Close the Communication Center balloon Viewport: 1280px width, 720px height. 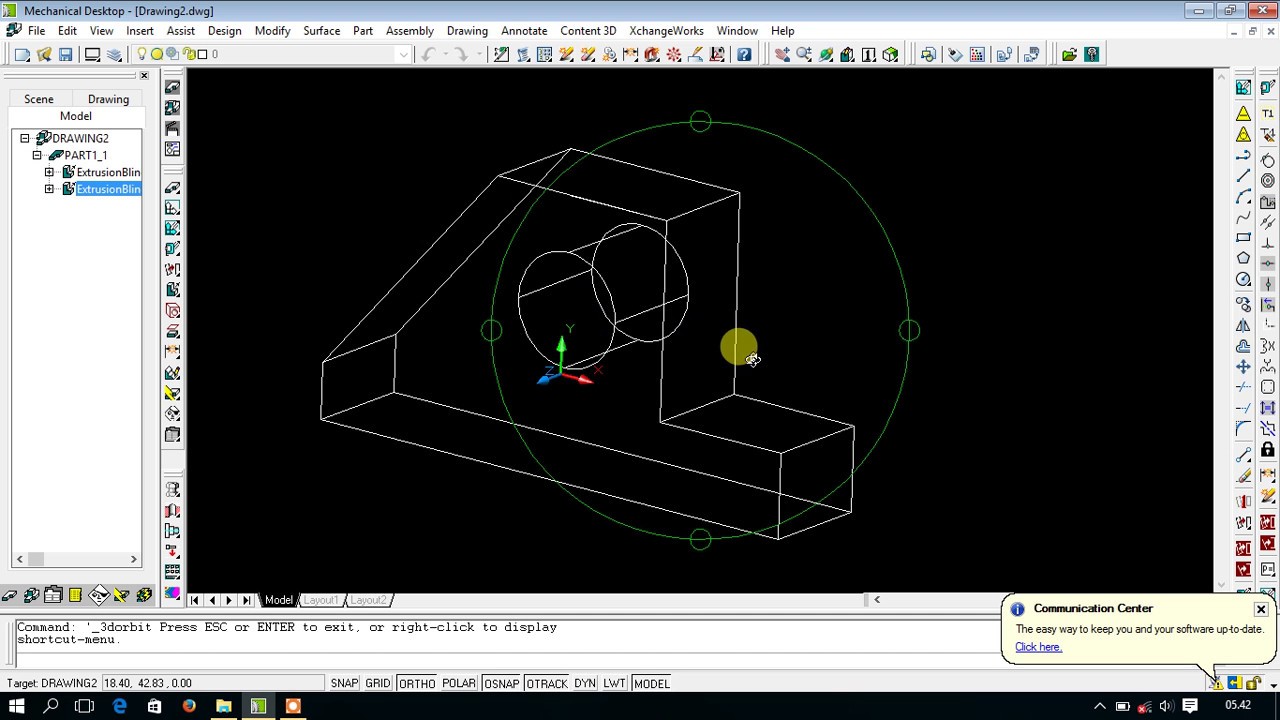coord(1261,609)
